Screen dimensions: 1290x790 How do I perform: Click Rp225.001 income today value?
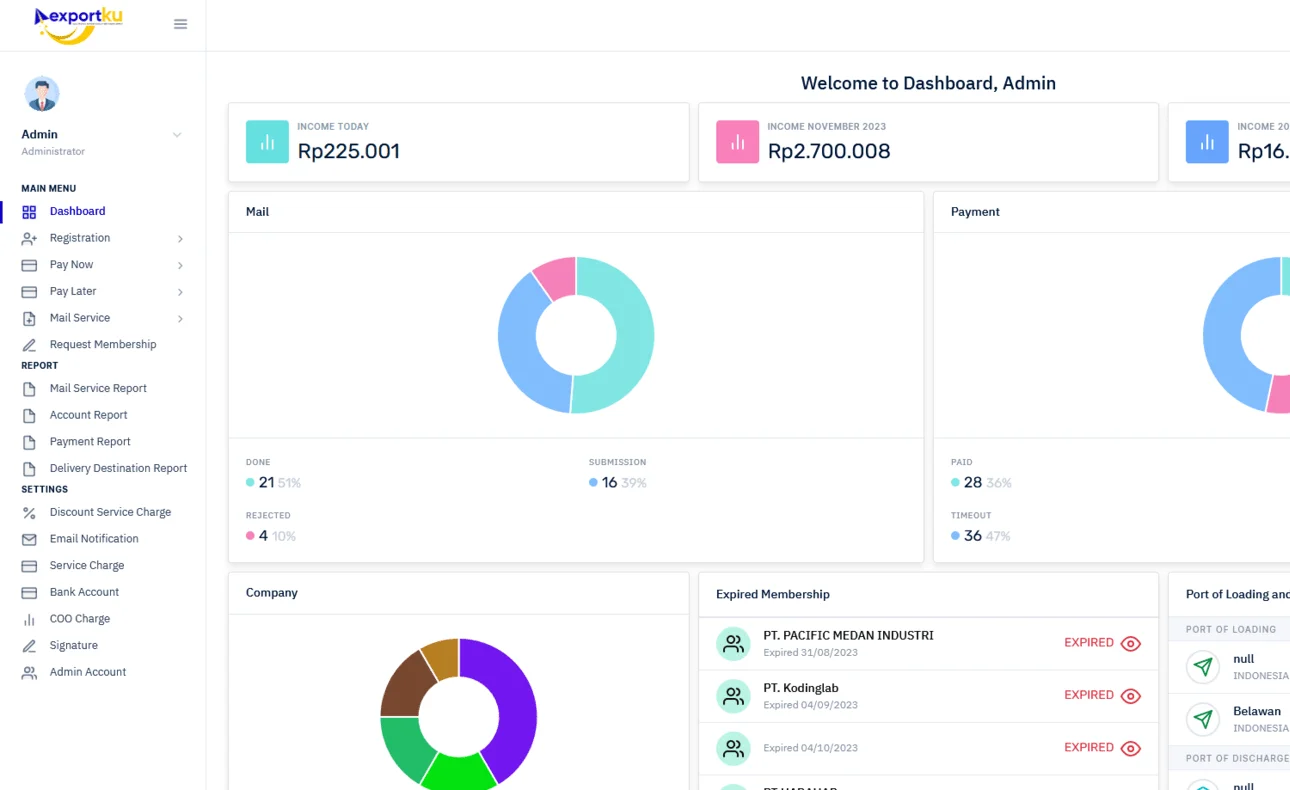click(x=349, y=151)
